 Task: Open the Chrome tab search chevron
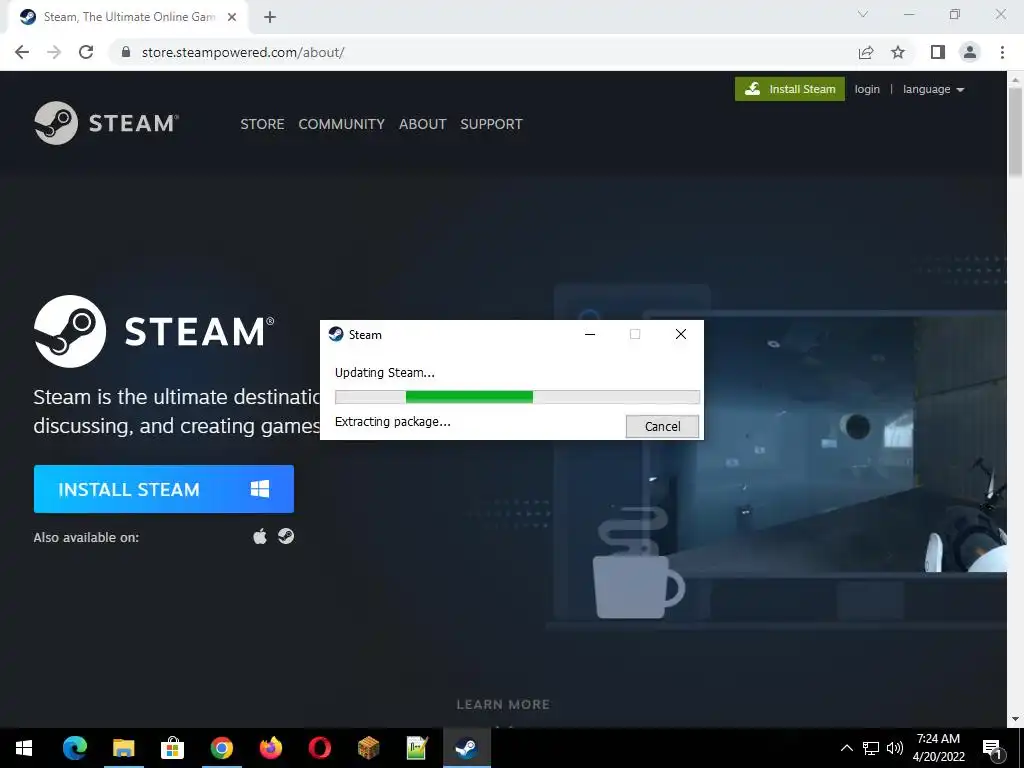coord(863,14)
